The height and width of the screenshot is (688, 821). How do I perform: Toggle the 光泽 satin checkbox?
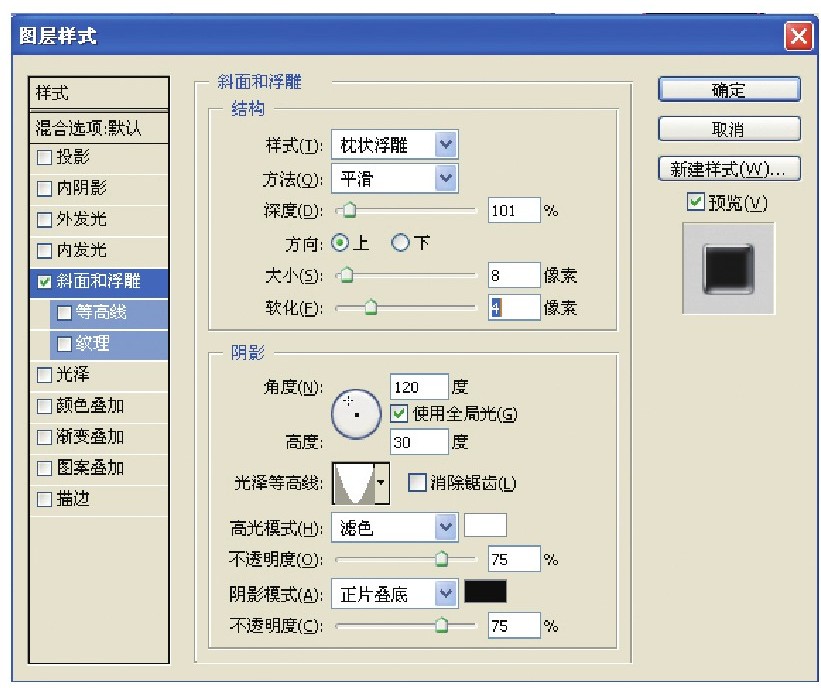[x=45, y=375]
